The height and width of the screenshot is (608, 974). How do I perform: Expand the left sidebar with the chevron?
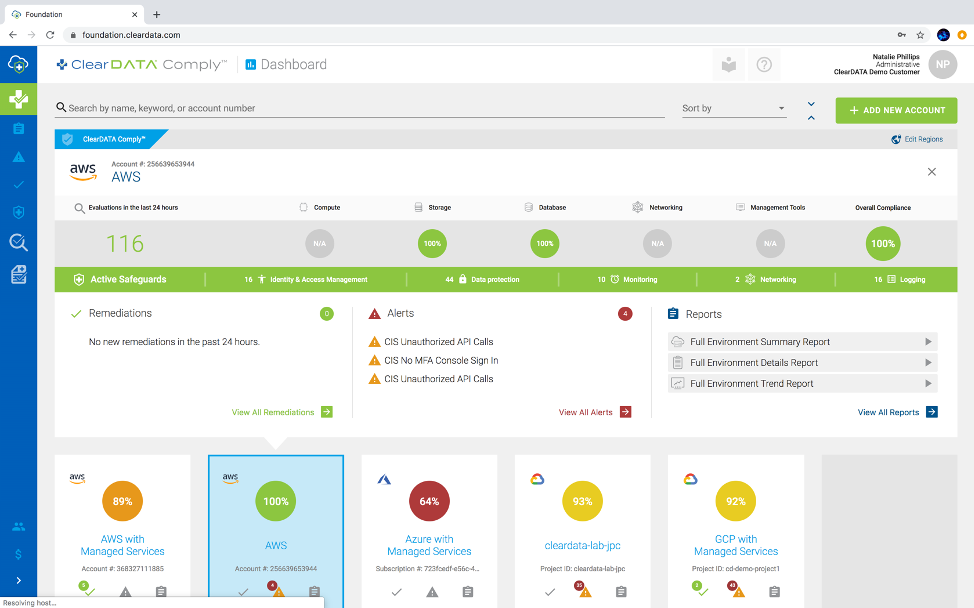(x=19, y=580)
